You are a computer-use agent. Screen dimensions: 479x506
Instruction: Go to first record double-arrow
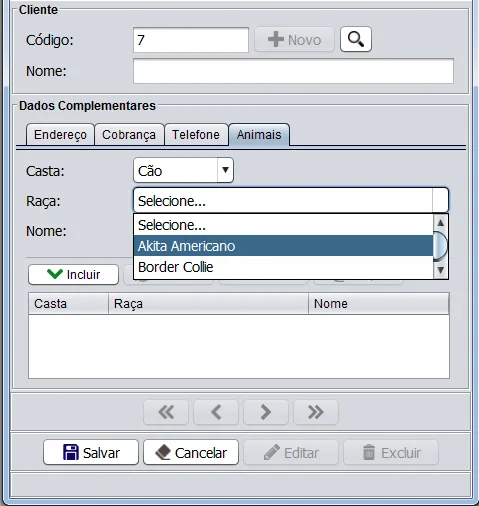coord(166,412)
